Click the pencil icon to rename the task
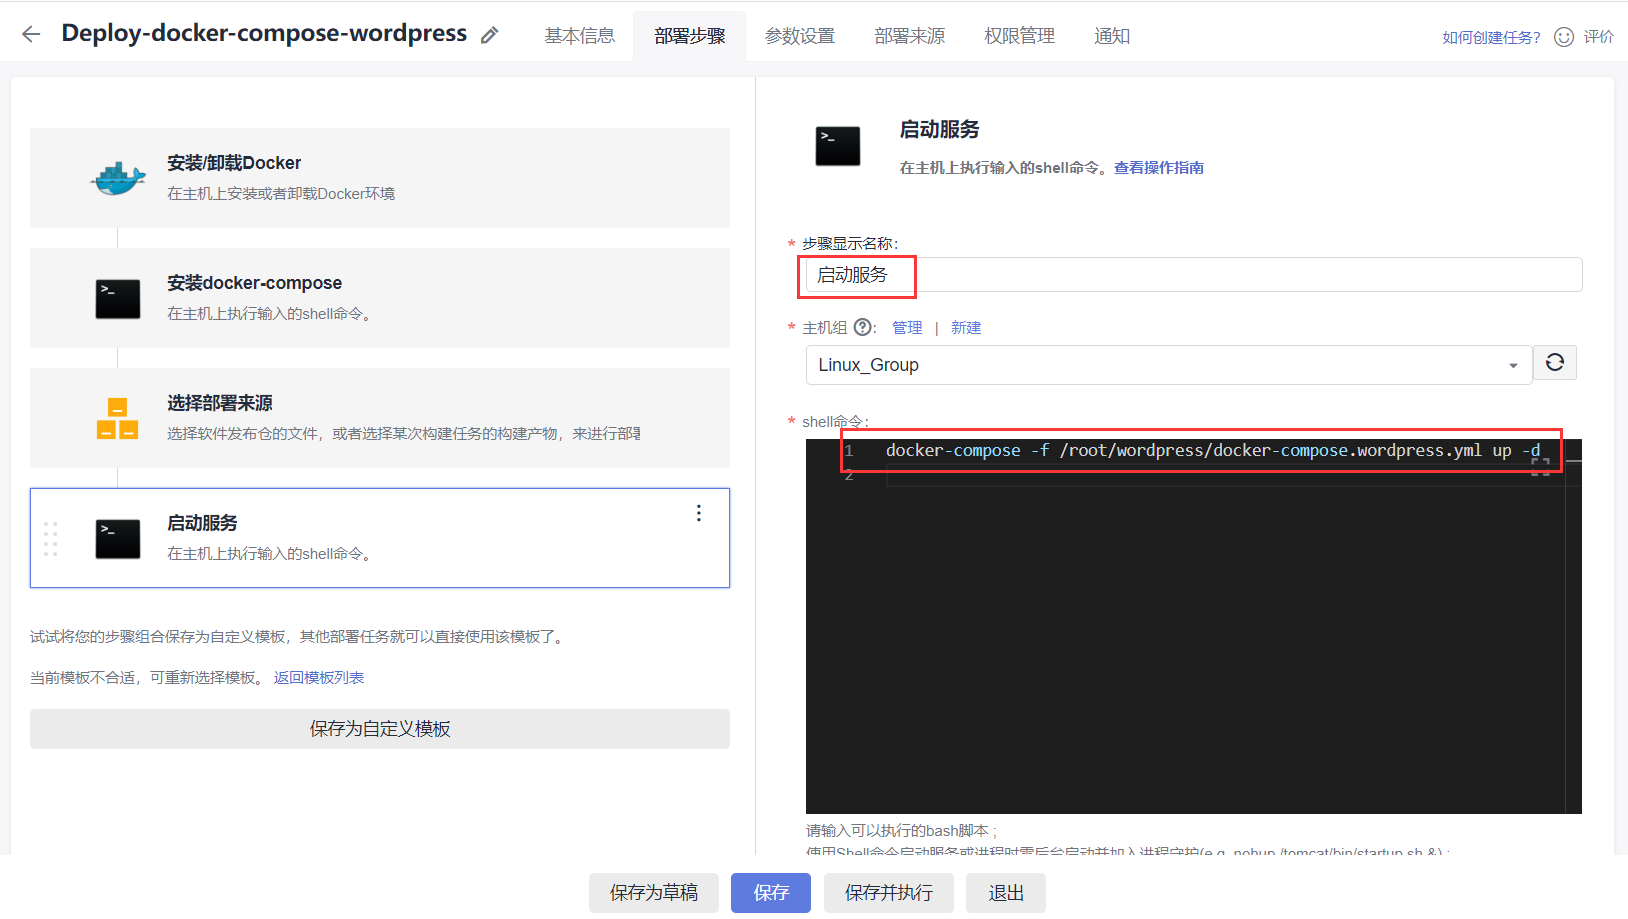Viewport: 1628px width, 919px height. click(x=489, y=33)
